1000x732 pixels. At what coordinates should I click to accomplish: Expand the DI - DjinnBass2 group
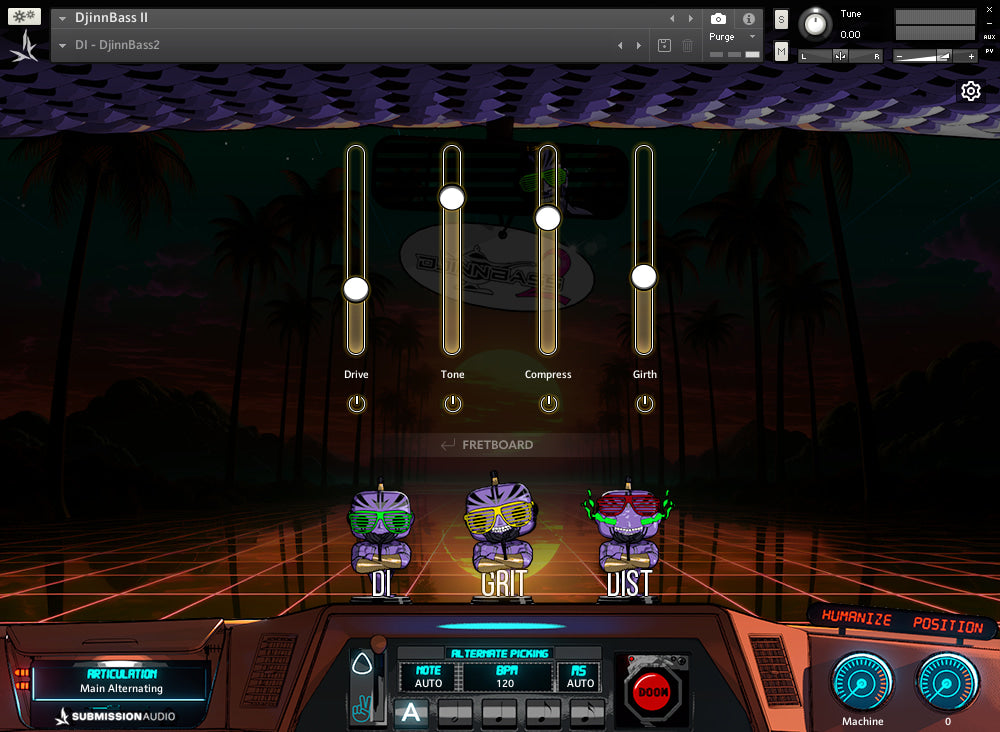click(x=61, y=45)
